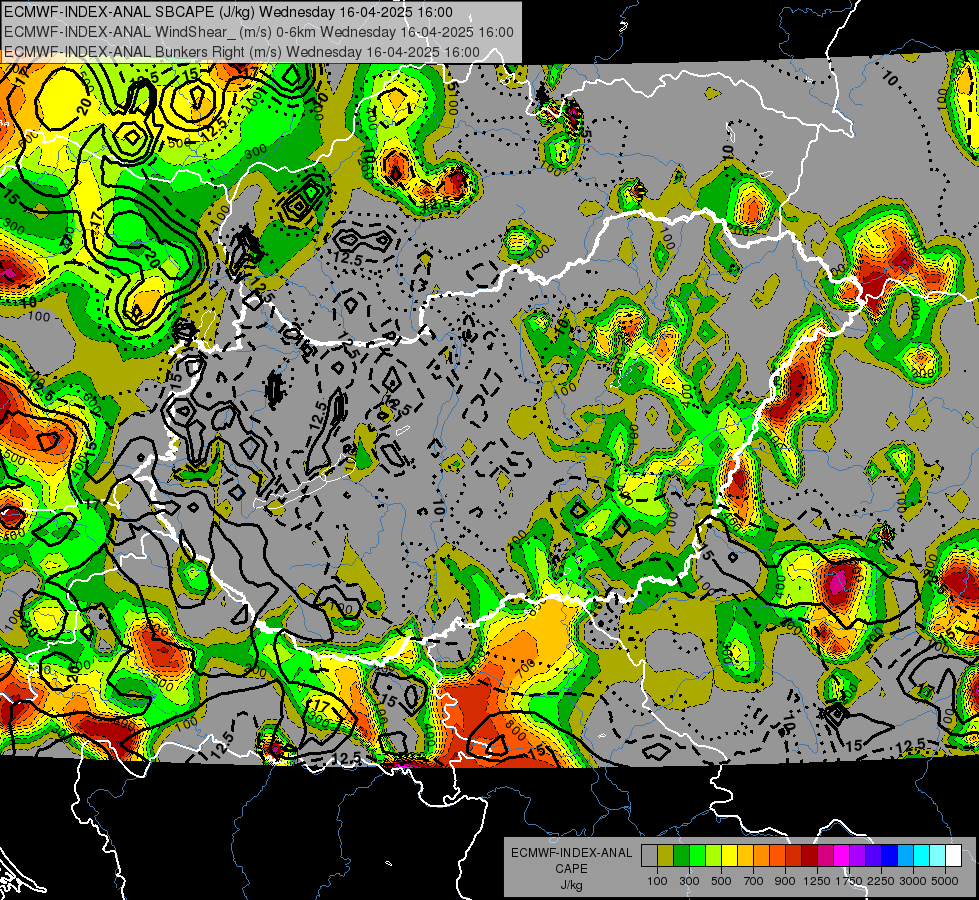979x900 pixels.
Task: Pick the pure yellow legend swatch
Action: click(729, 856)
